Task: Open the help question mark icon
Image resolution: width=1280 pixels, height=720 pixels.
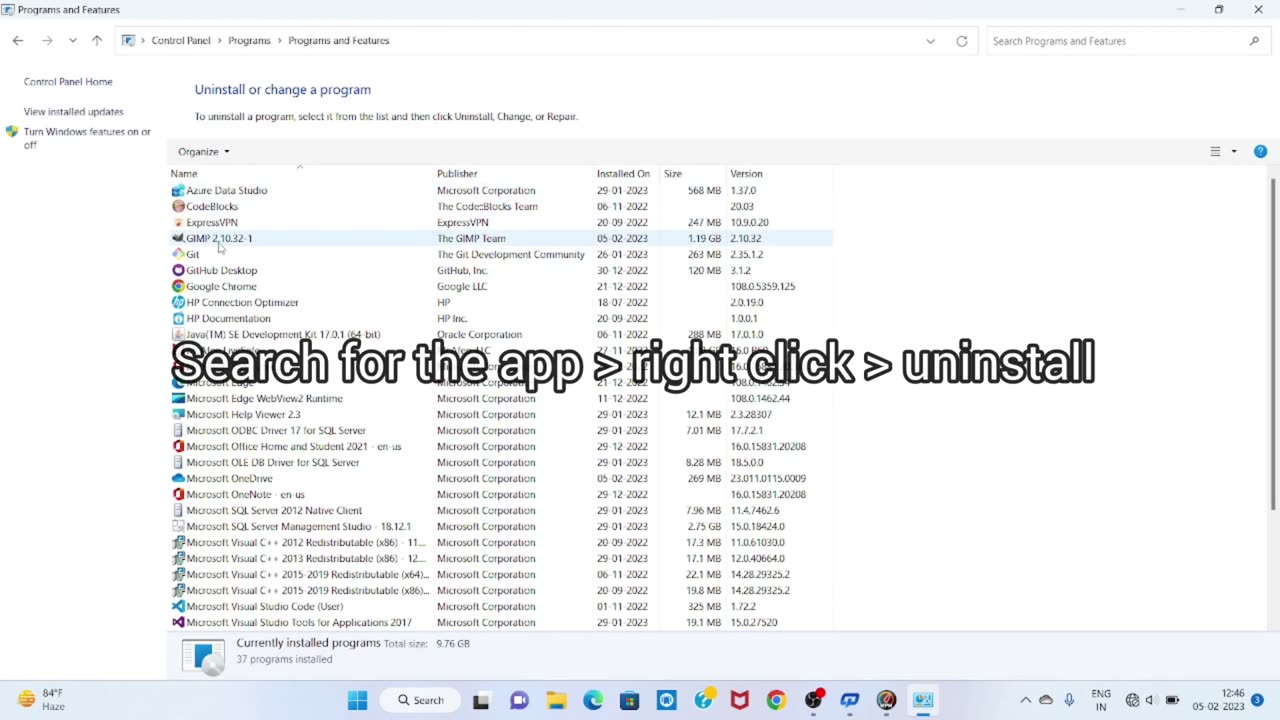Action: click(1260, 151)
